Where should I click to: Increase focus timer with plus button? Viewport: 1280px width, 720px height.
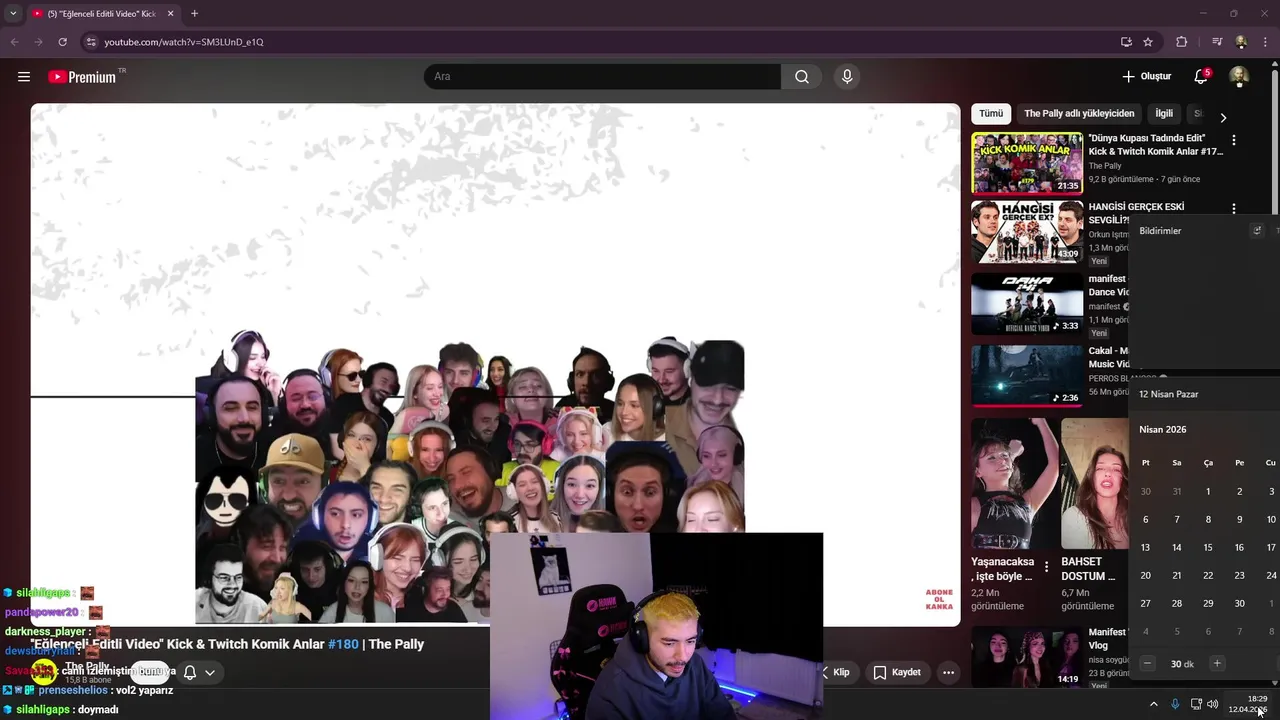point(1217,663)
